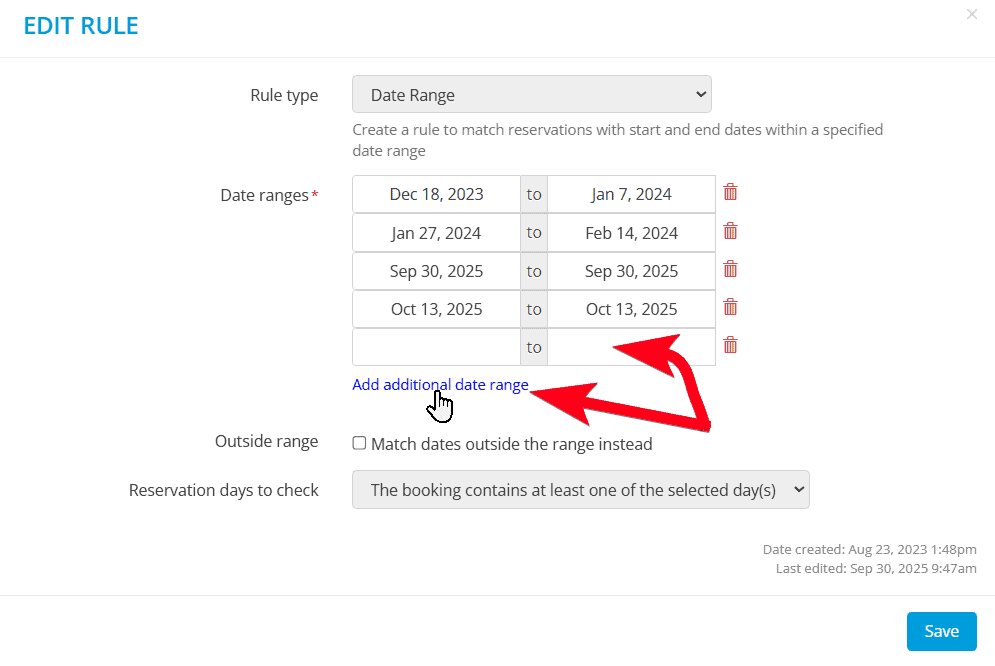
Task: Edit the Oct 13, 2025 end date
Action: click(631, 309)
